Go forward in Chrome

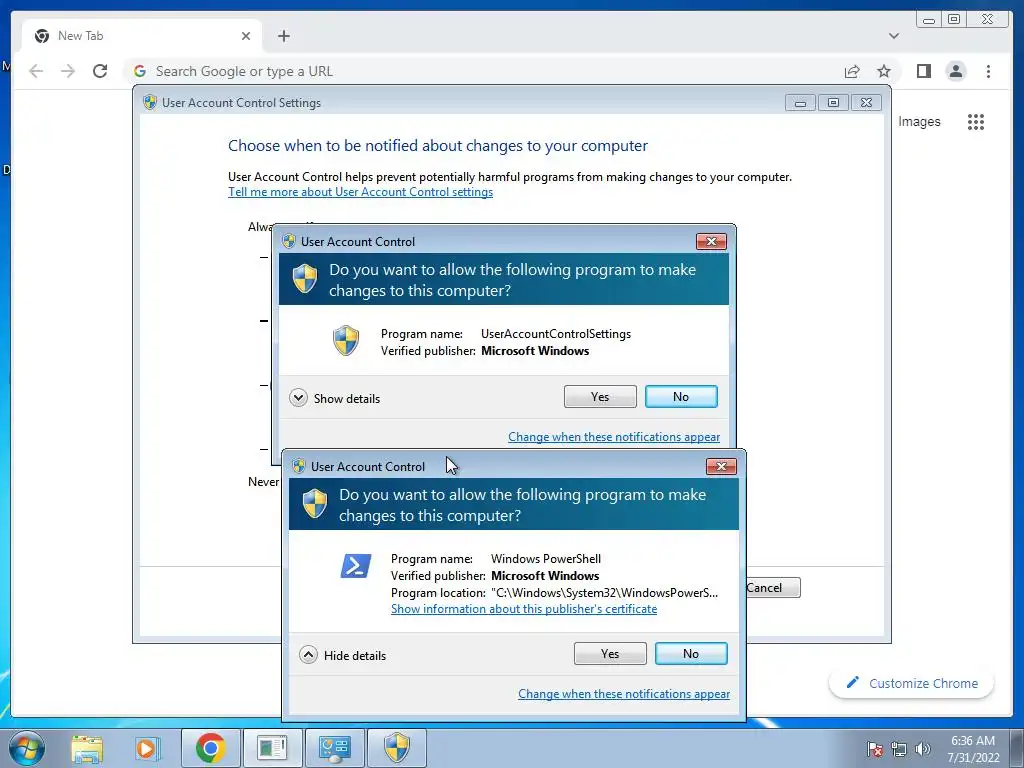pyautogui.click(x=68, y=71)
